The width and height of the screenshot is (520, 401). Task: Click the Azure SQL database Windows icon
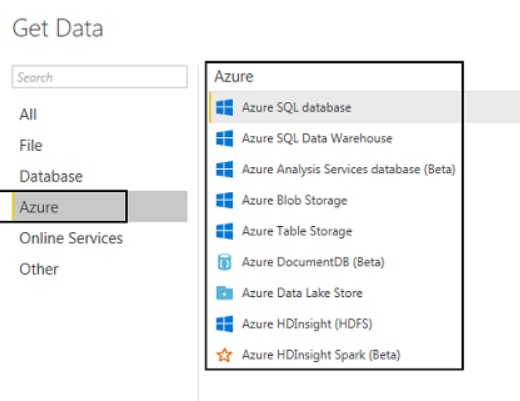point(224,107)
